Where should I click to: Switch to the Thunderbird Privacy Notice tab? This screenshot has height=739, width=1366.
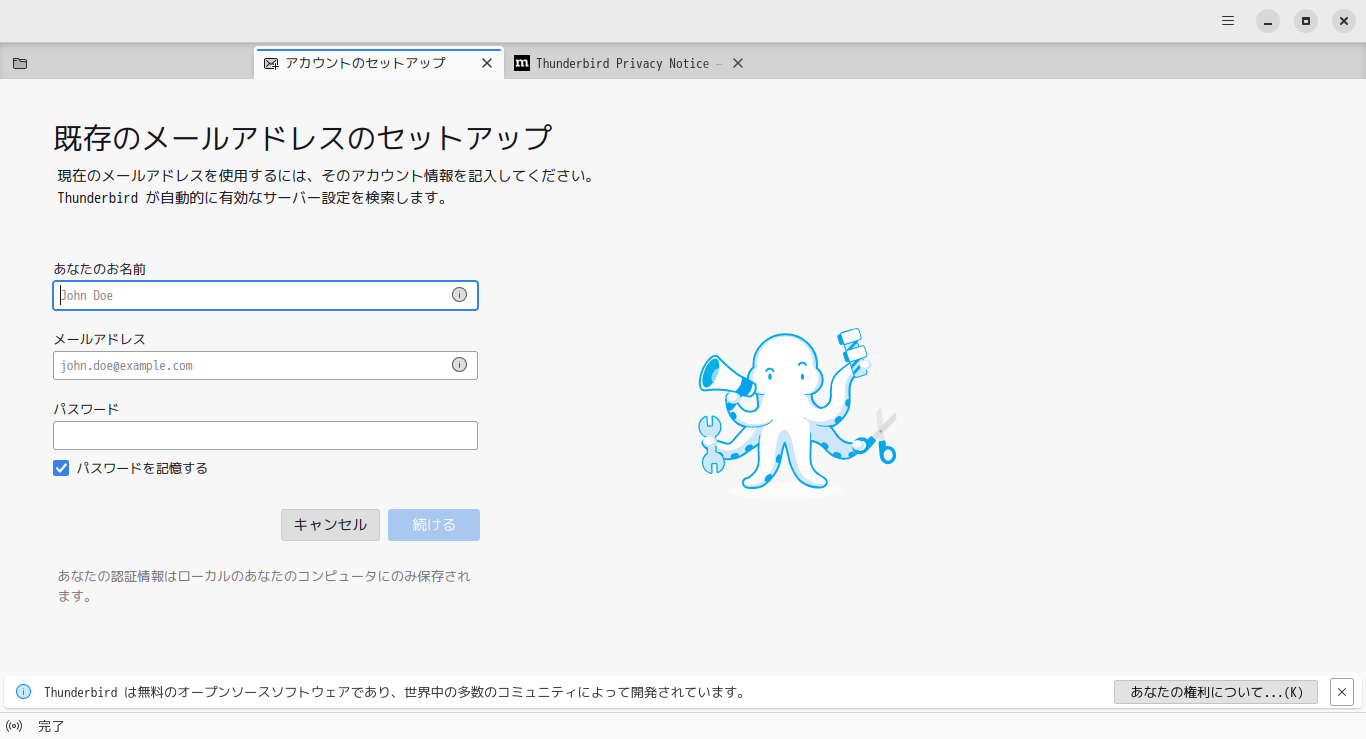click(620, 62)
